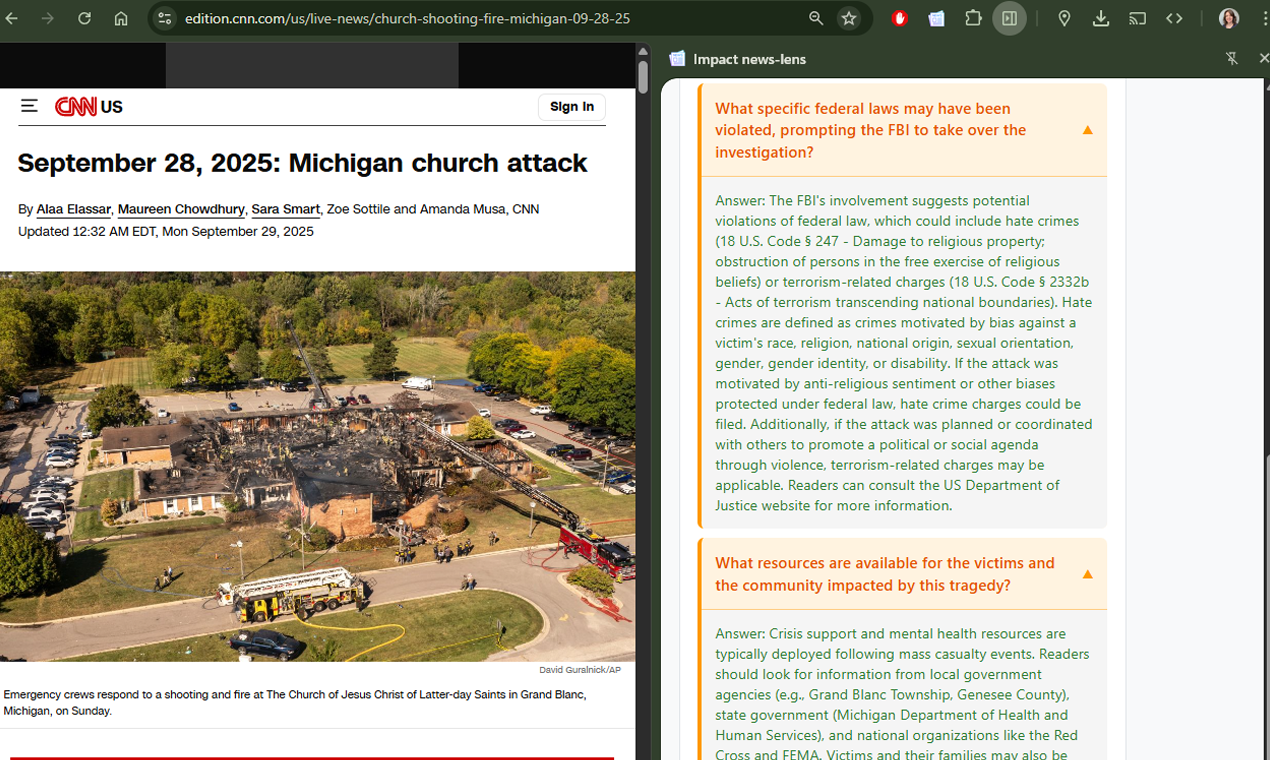Toggle the browser side panel button

click(x=1010, y=18)
